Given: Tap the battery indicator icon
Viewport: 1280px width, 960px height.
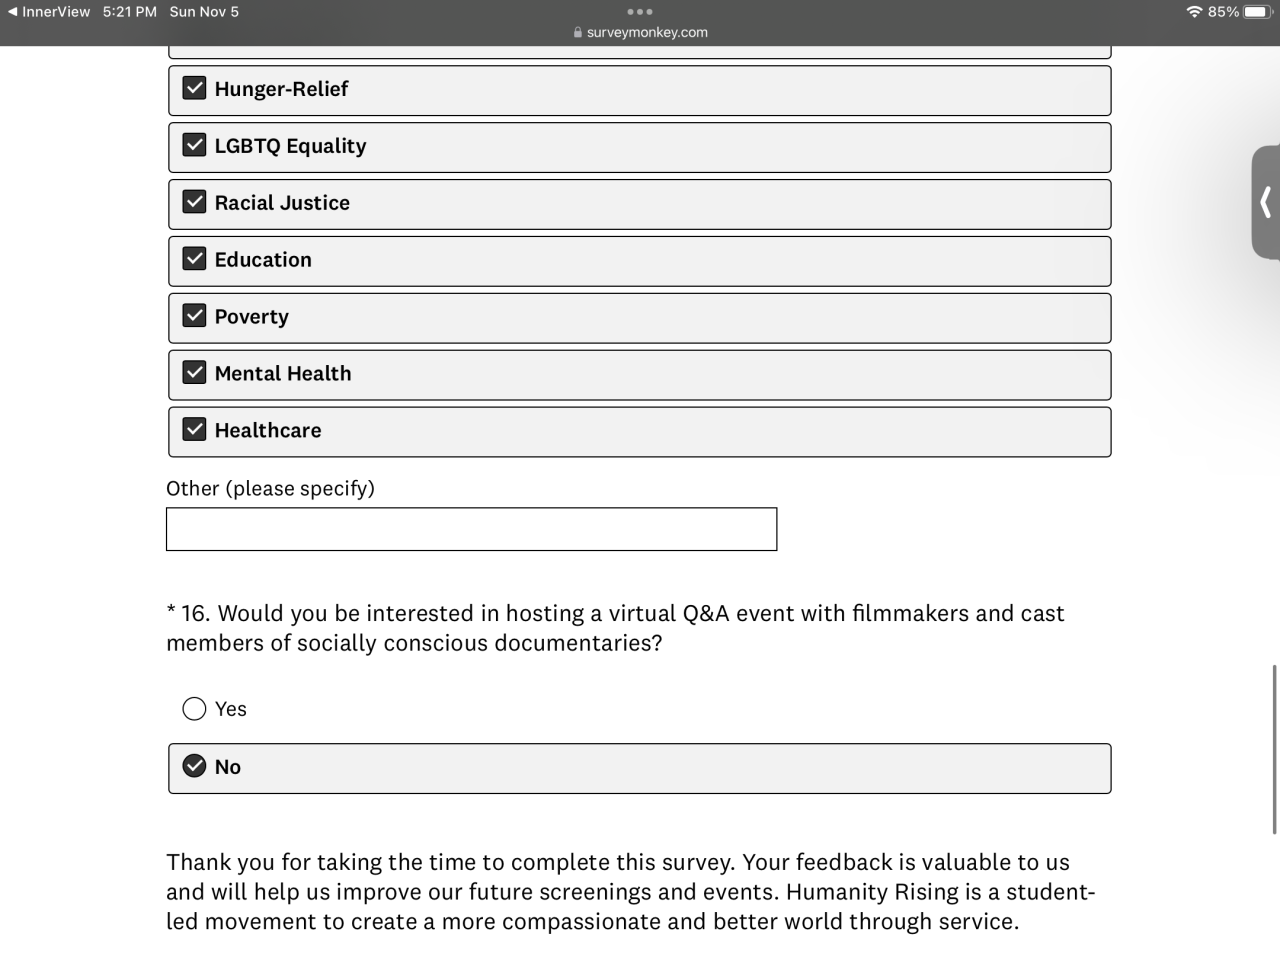Looking at the screenshot, I should pos(1256,12).
